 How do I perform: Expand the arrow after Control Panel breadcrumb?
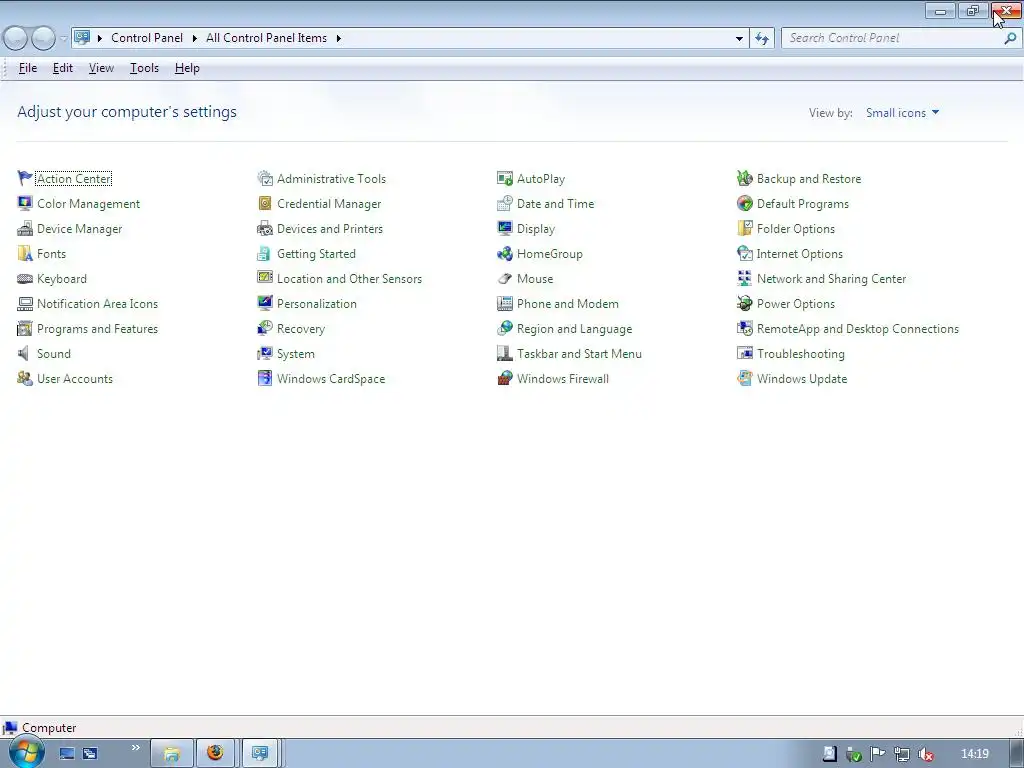click(195, 38)
